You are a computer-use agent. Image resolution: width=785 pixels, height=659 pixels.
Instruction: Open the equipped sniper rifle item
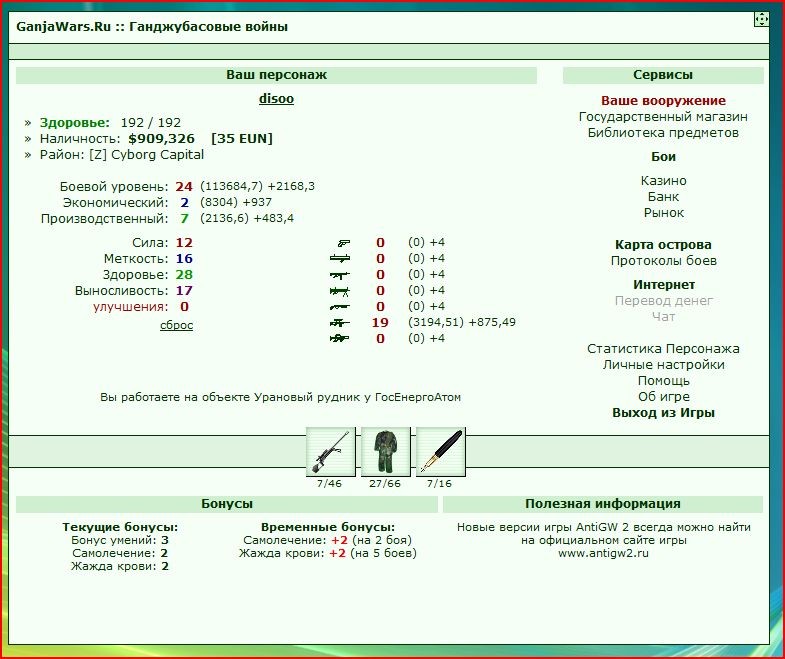[x=330, y=452]
